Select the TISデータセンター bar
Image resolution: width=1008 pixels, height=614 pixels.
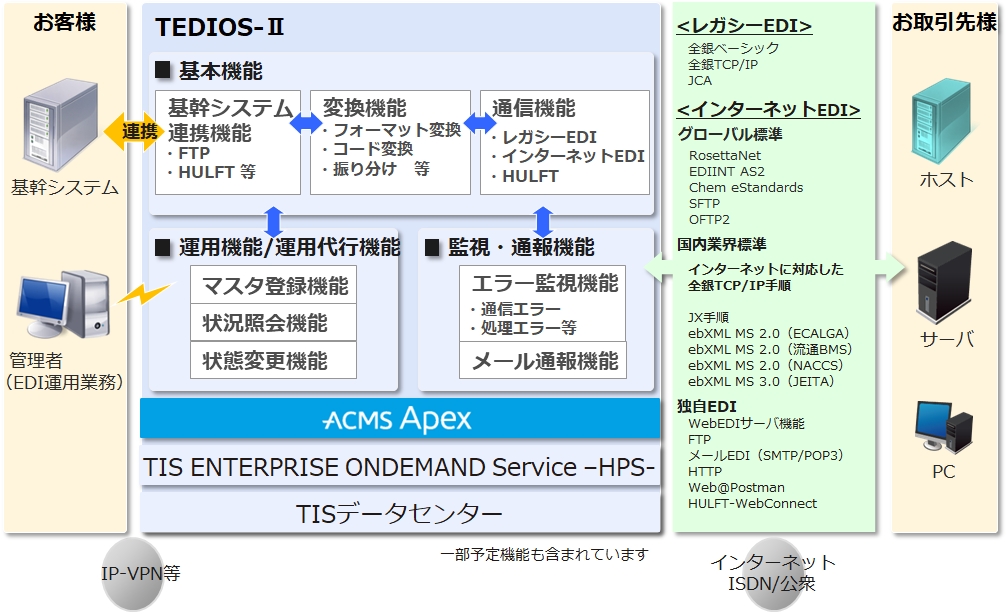pos(400,513)
